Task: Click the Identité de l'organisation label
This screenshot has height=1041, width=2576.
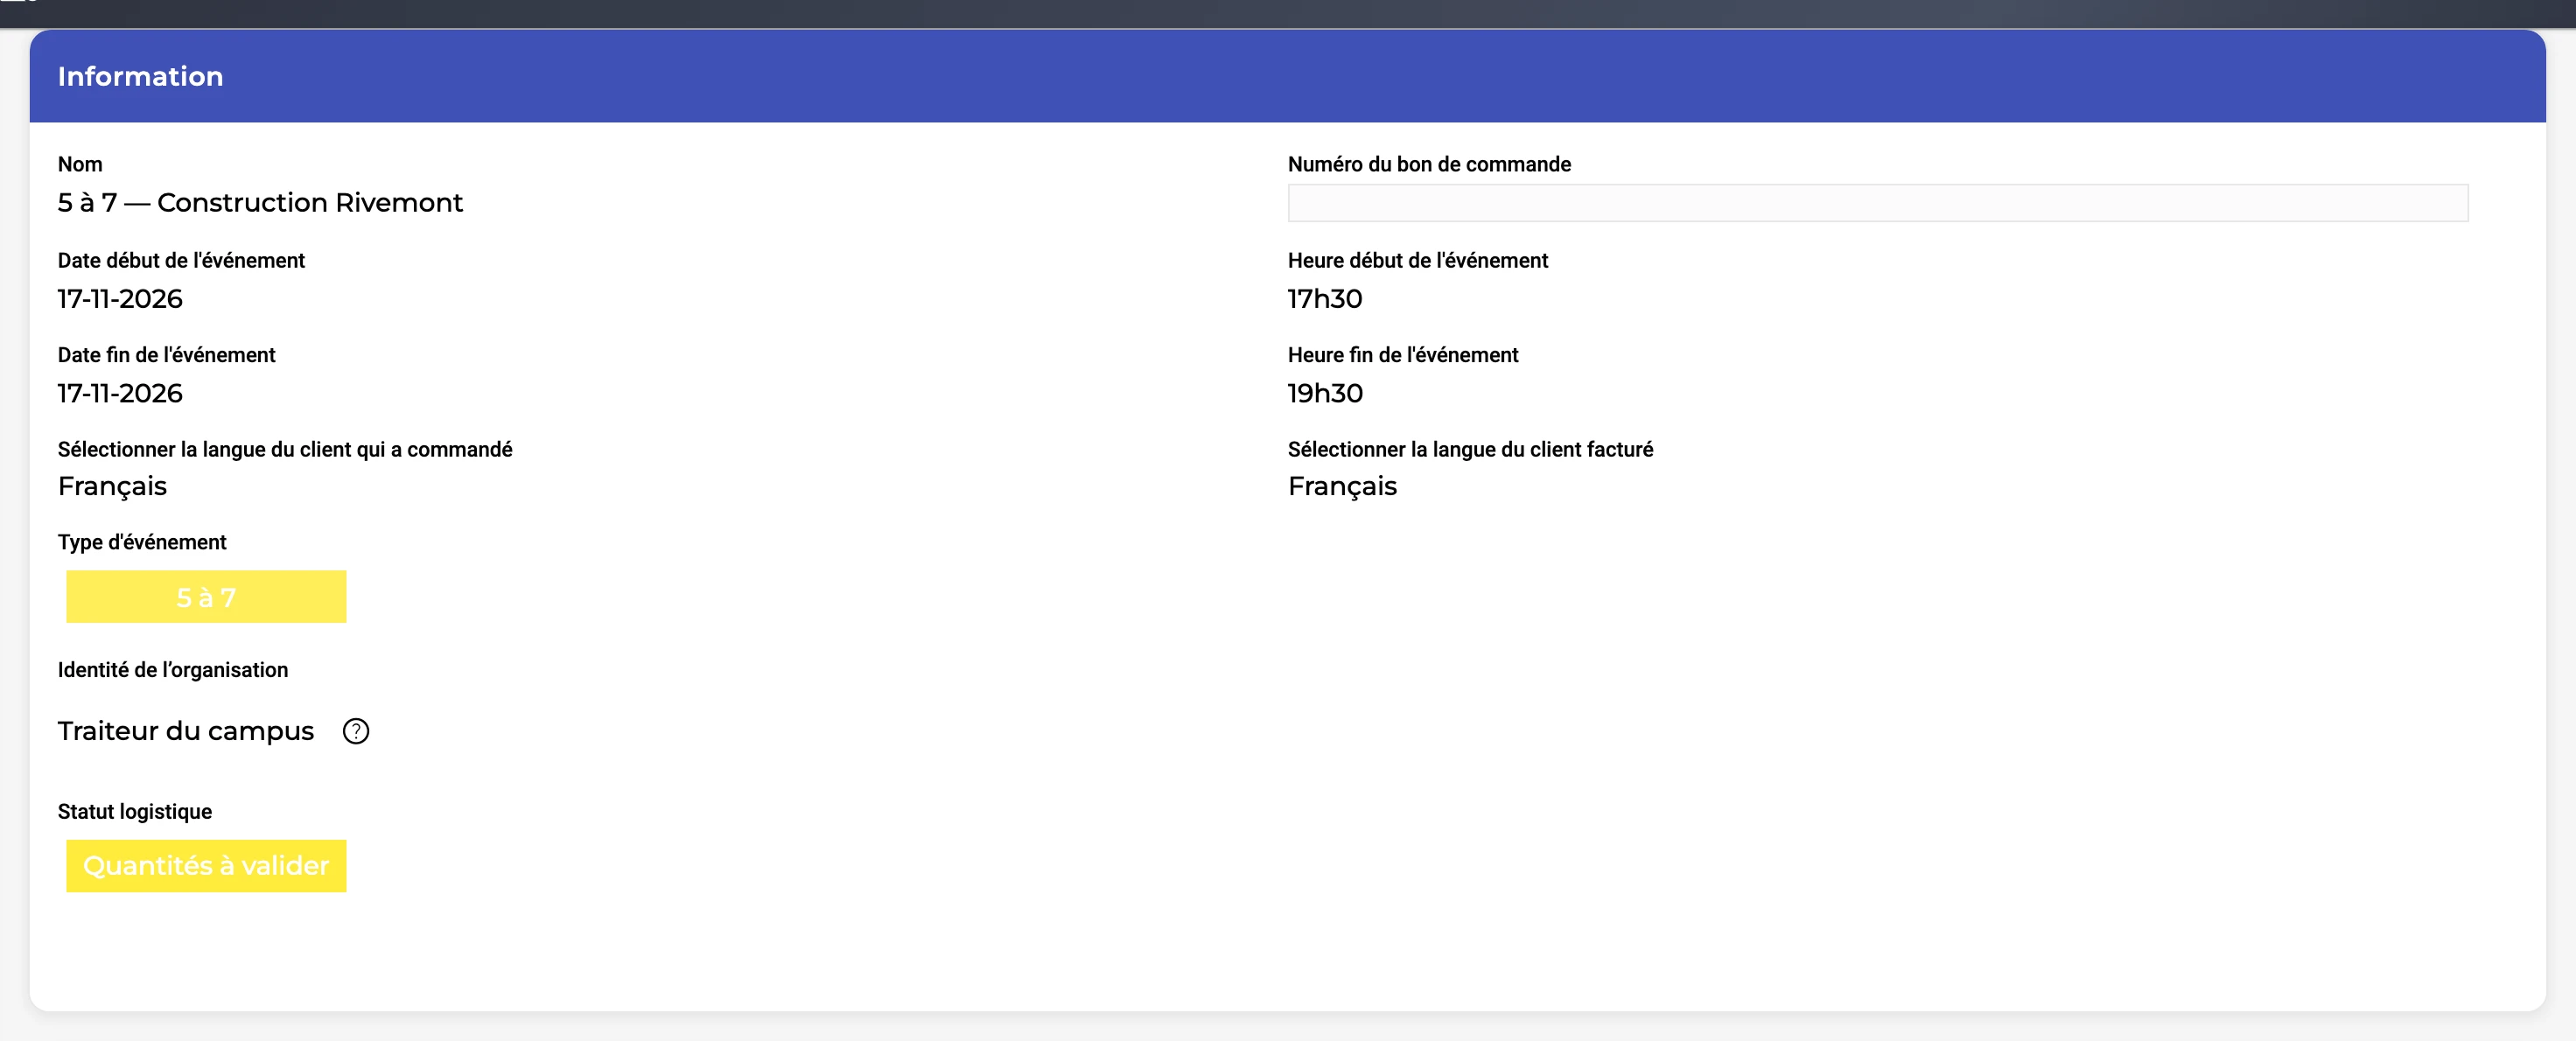Action: pyautogui.click(x=173, y=670)
